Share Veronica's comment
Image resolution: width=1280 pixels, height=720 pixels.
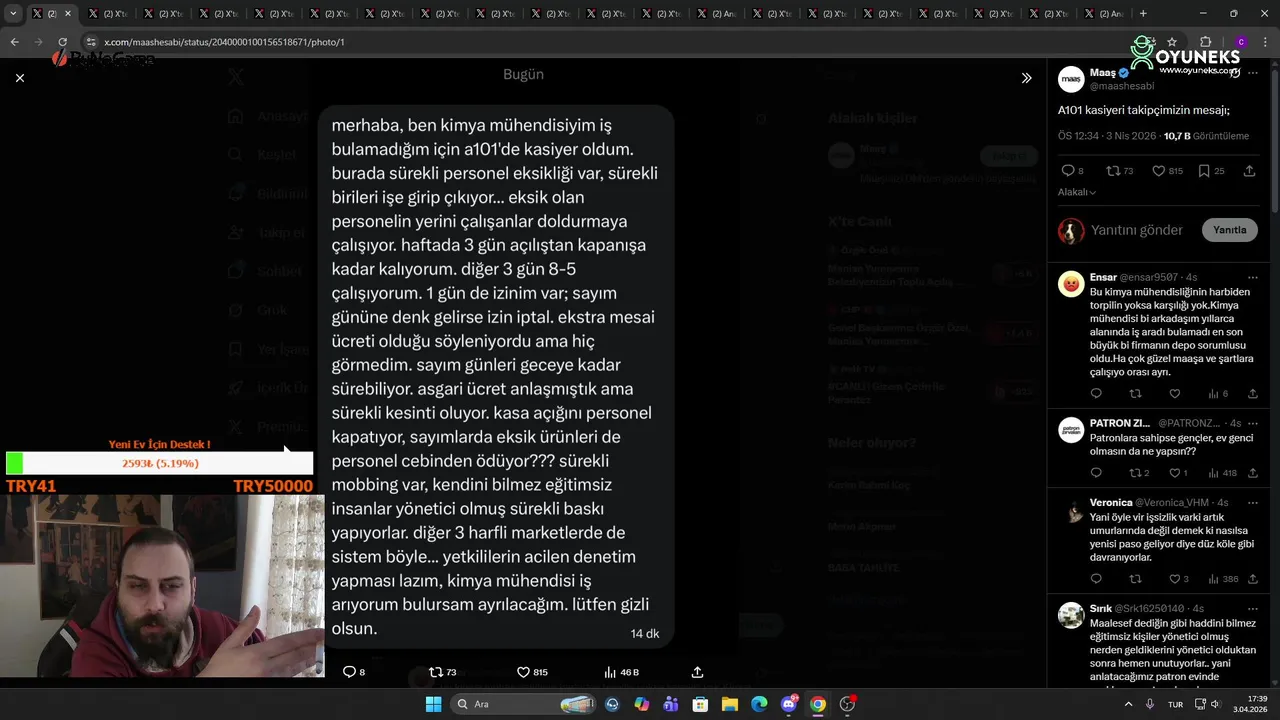point(1253,579)
